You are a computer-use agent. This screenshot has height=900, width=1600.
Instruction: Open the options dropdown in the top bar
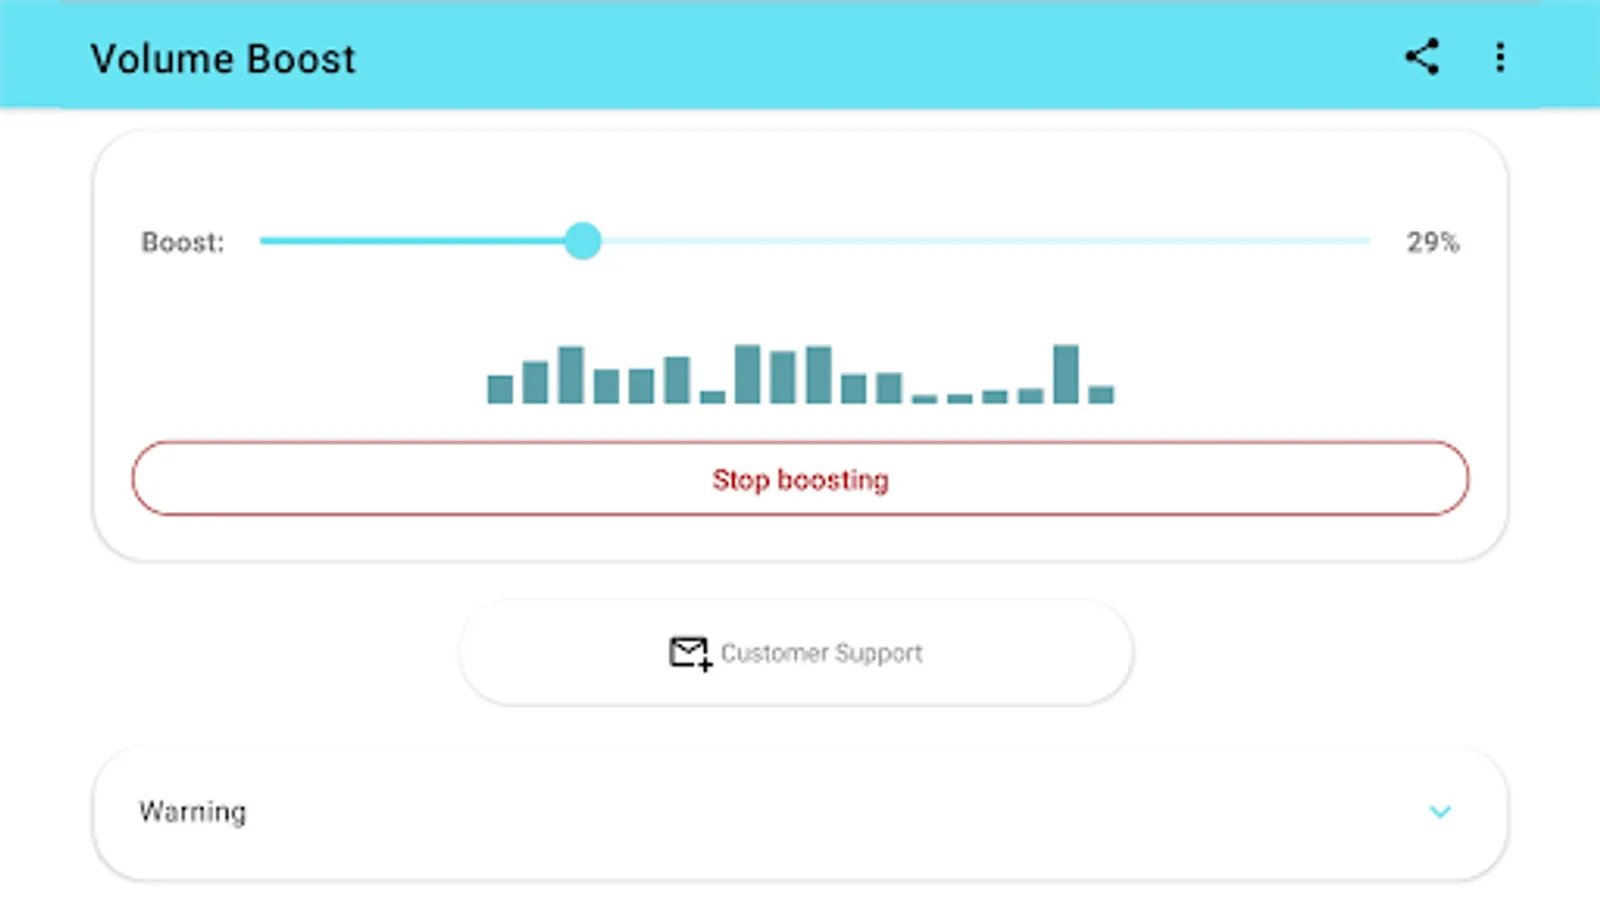1499,57
